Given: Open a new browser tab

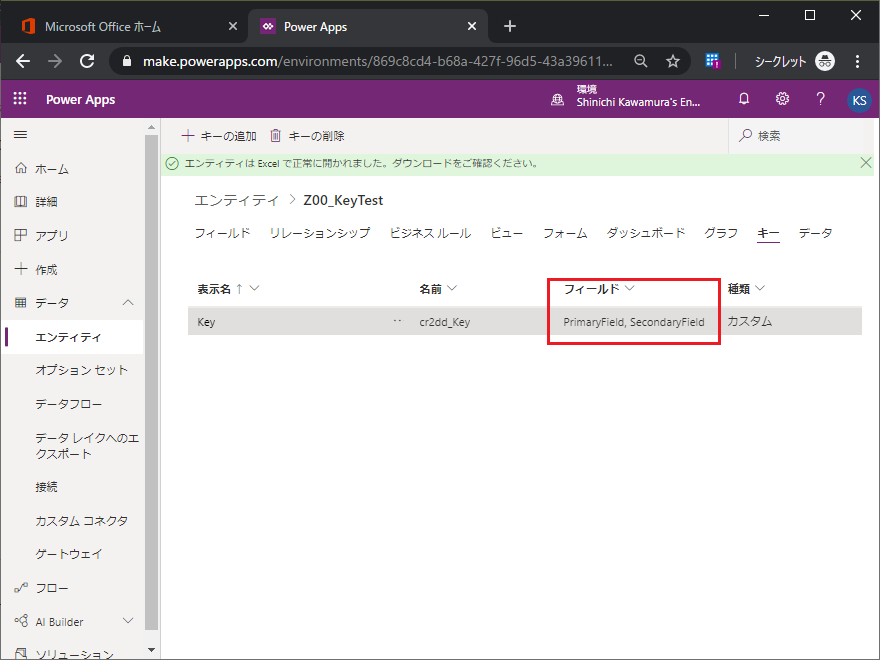Looking at the screenshot, I should click(510, 26).
